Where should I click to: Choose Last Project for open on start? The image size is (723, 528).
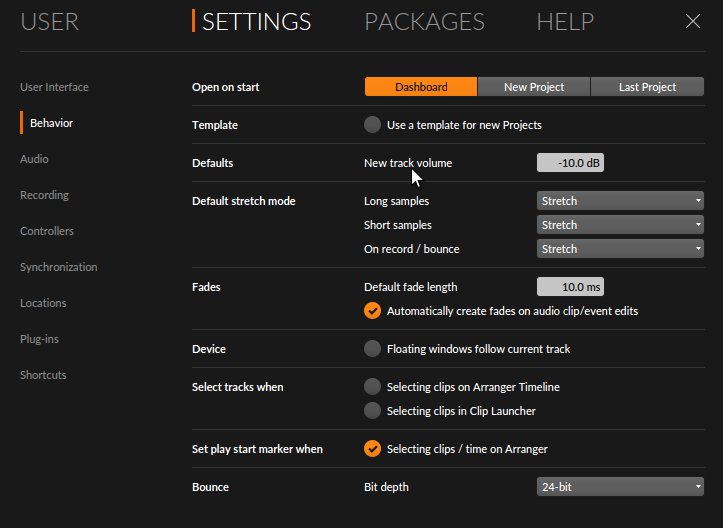(647, 87)
